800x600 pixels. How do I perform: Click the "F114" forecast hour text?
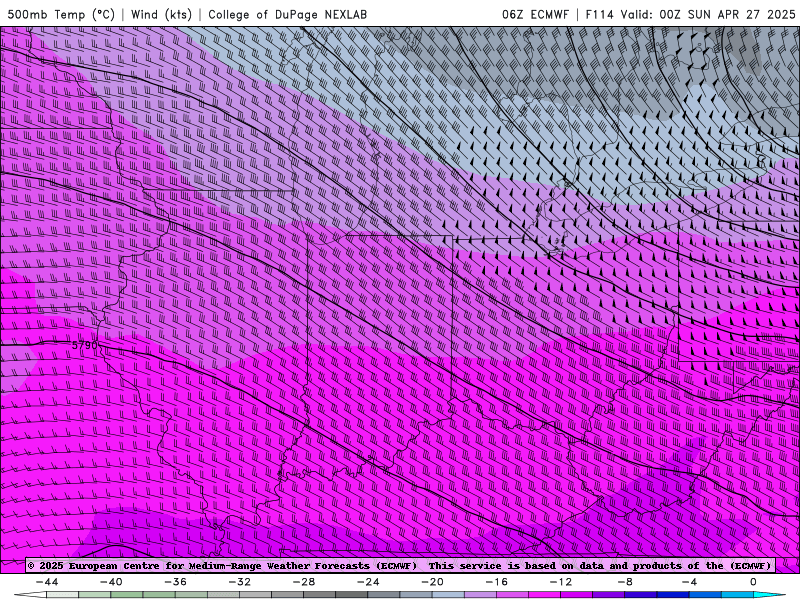[x=599, y=15]
